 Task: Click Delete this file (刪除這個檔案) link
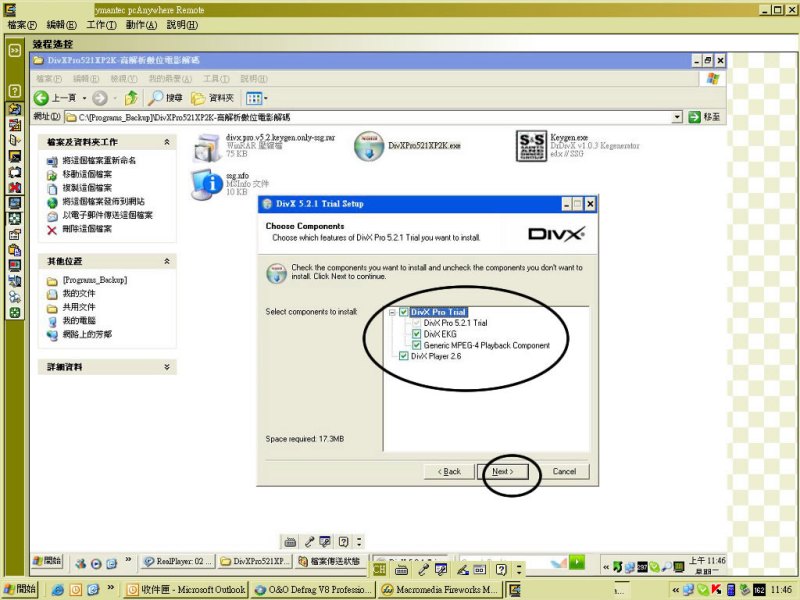coord(87,229)
